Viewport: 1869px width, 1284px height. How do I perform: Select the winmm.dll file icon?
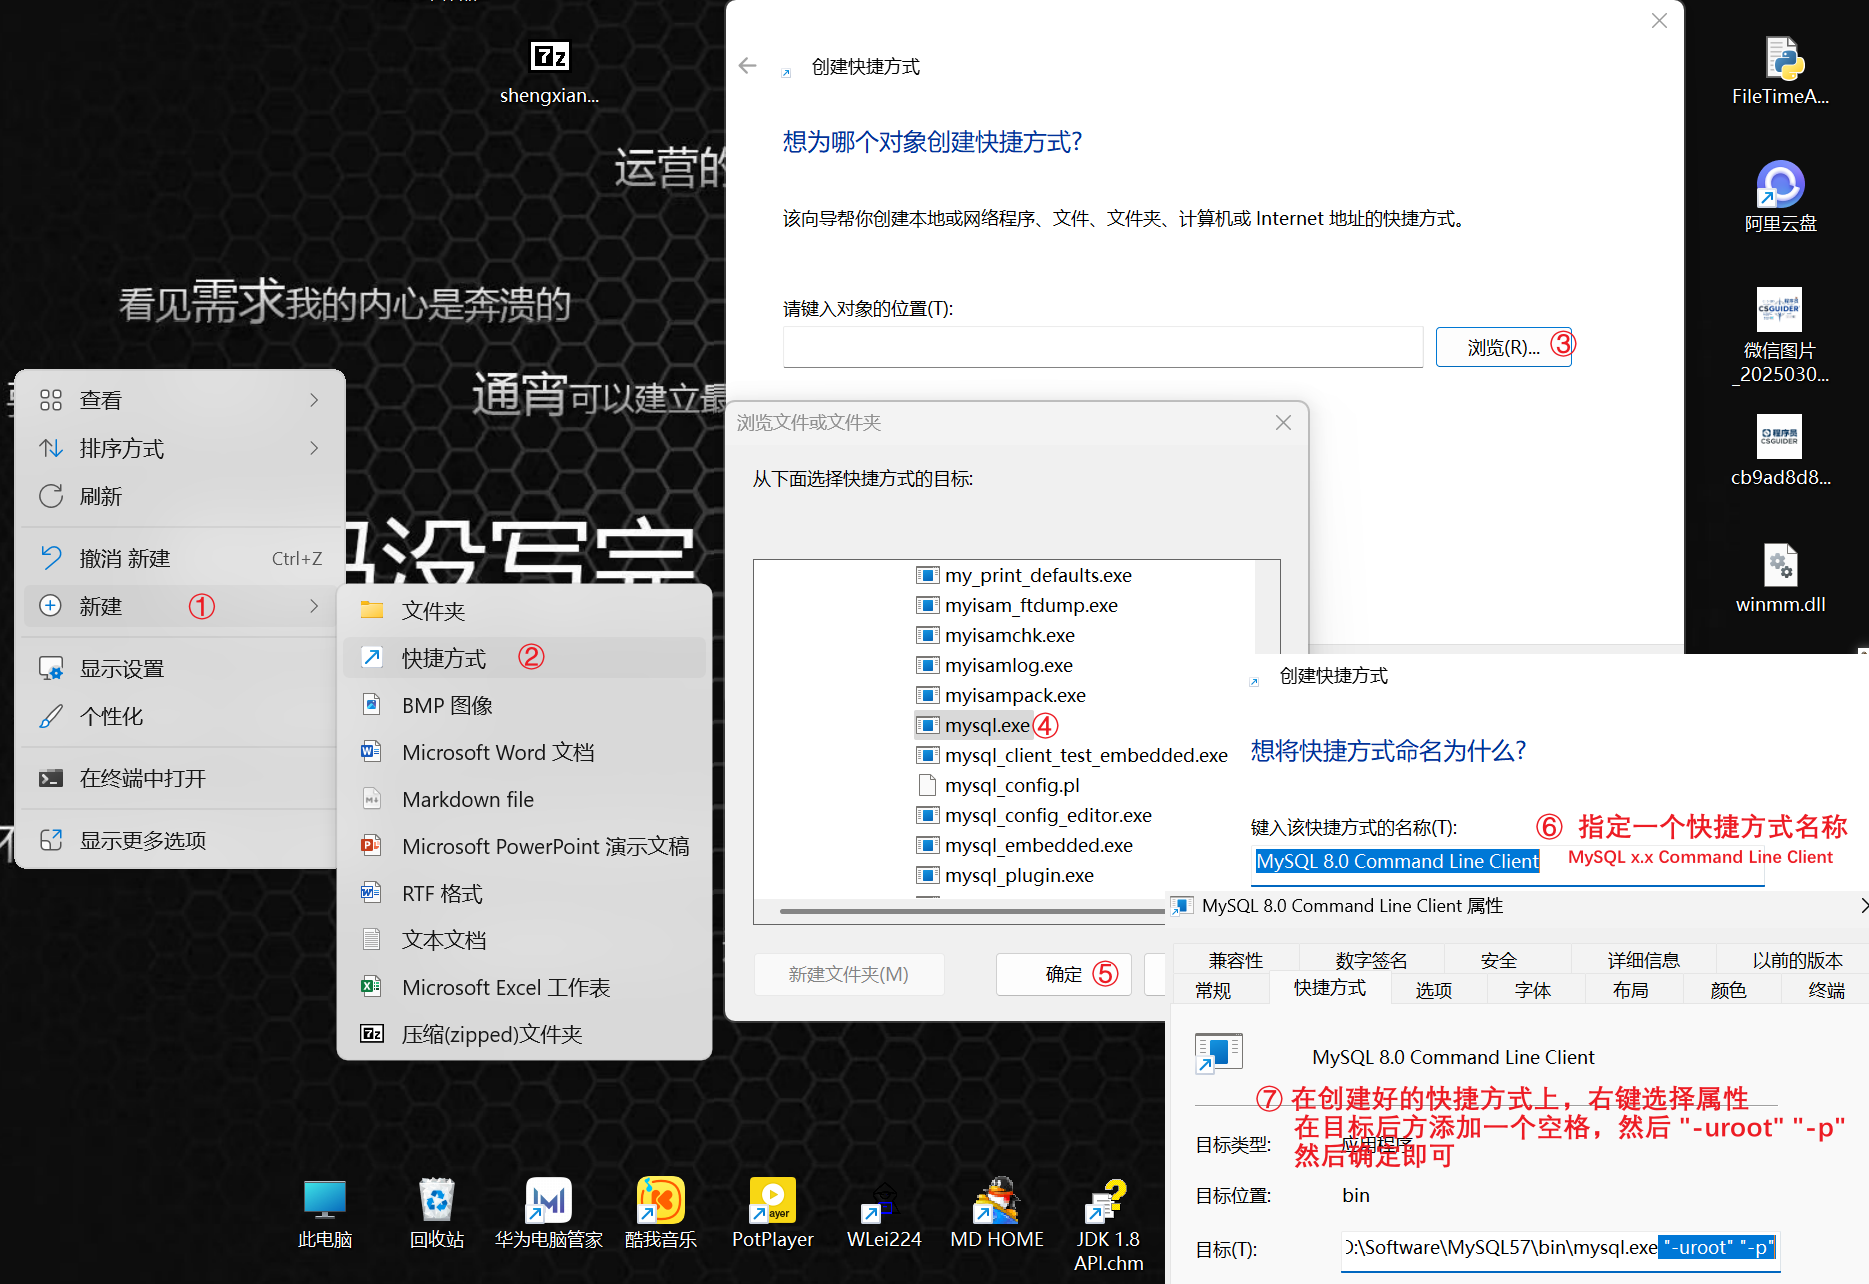click(x=1780, y=578)
